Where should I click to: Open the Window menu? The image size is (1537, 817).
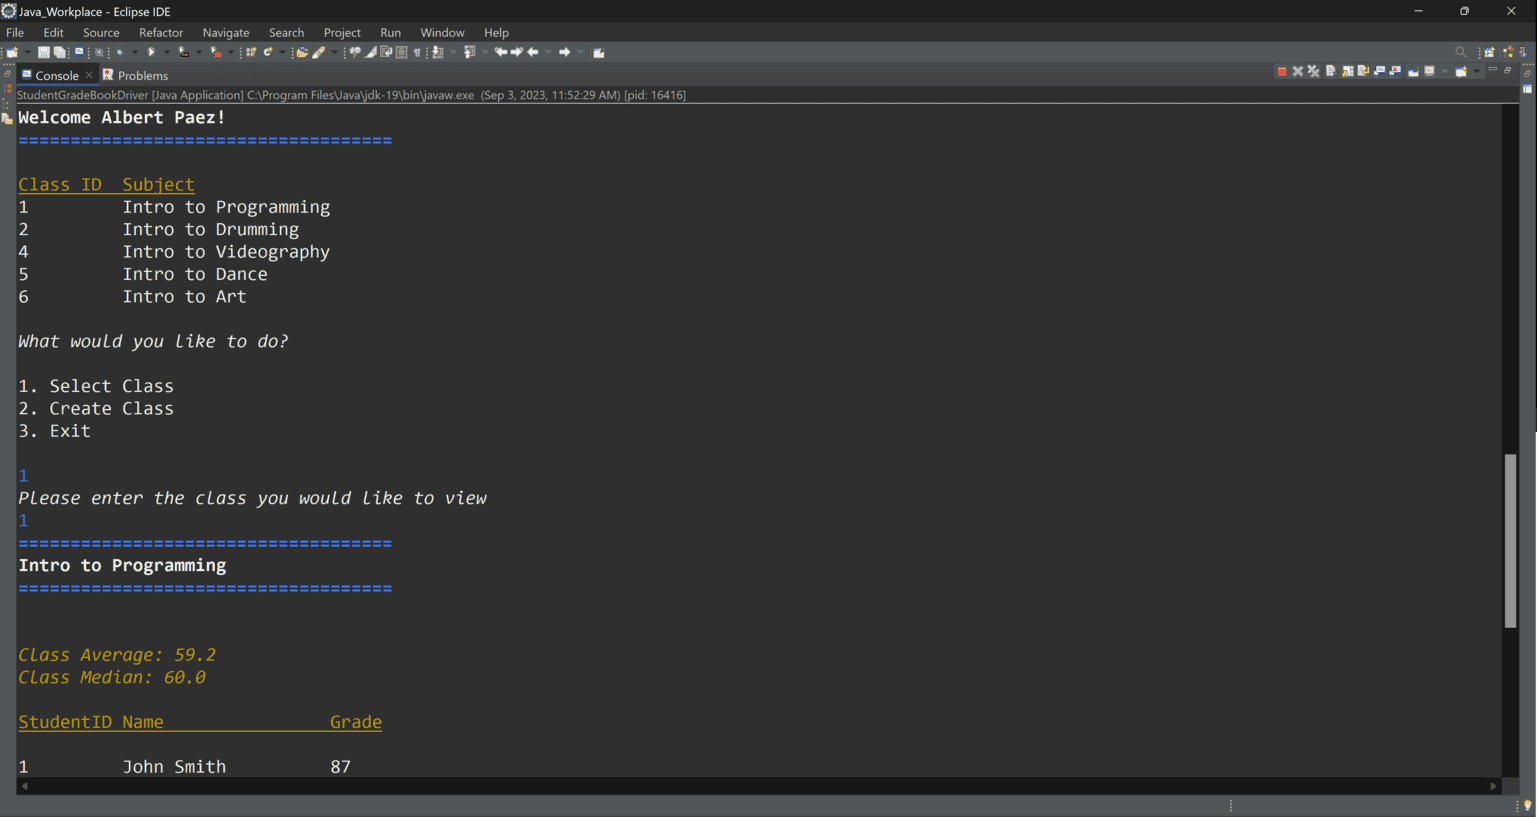[442, 33]
